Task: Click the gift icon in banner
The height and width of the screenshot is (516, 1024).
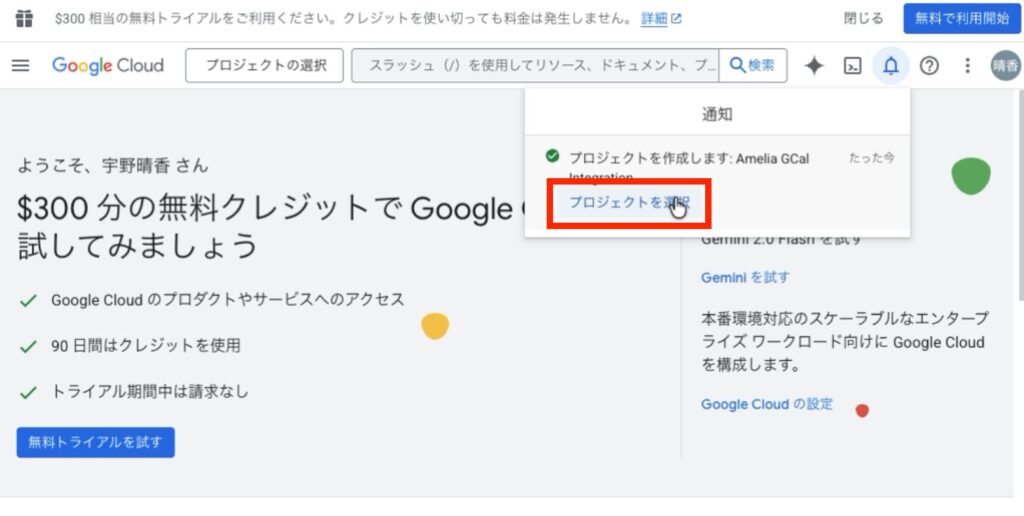Action: pos(24,19)
